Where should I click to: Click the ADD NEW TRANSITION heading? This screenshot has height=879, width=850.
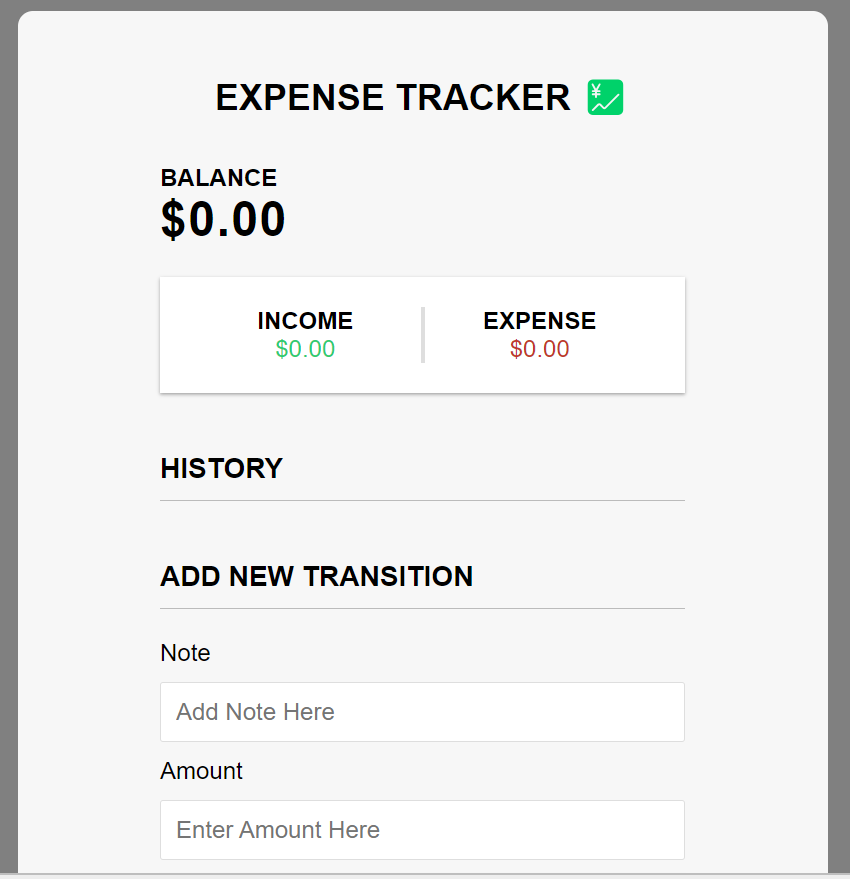[x=316, y=576]
